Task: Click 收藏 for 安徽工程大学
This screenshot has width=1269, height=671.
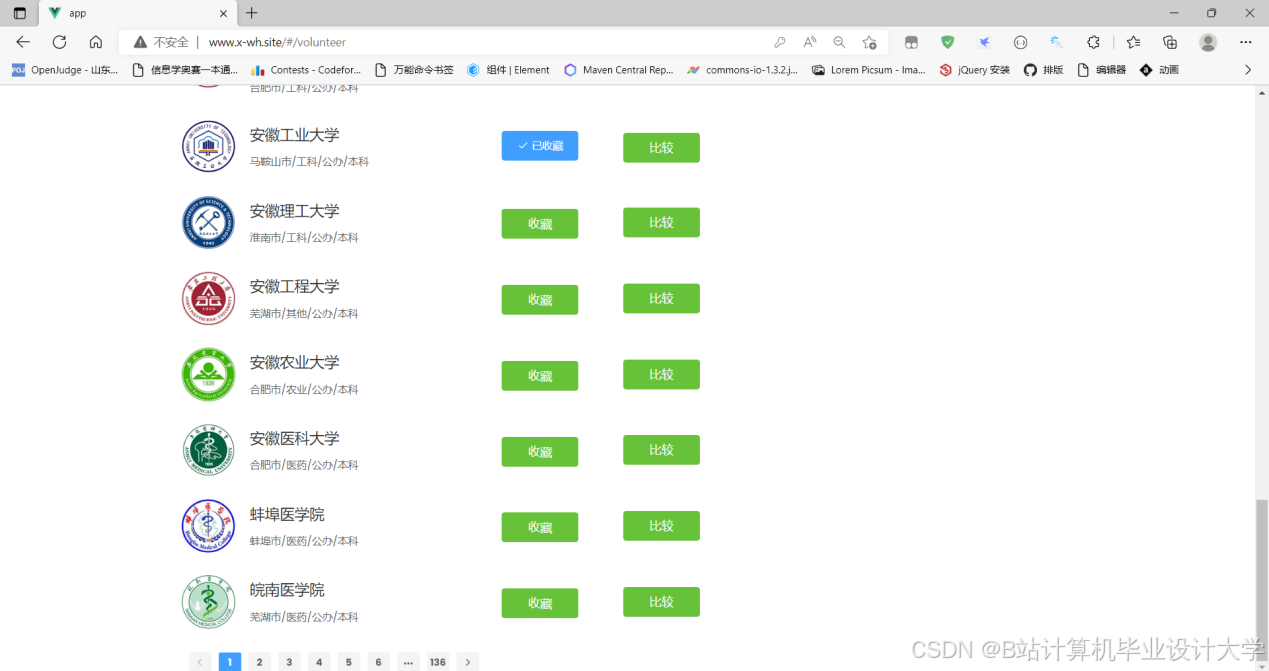Action: [x=540, y=300]
